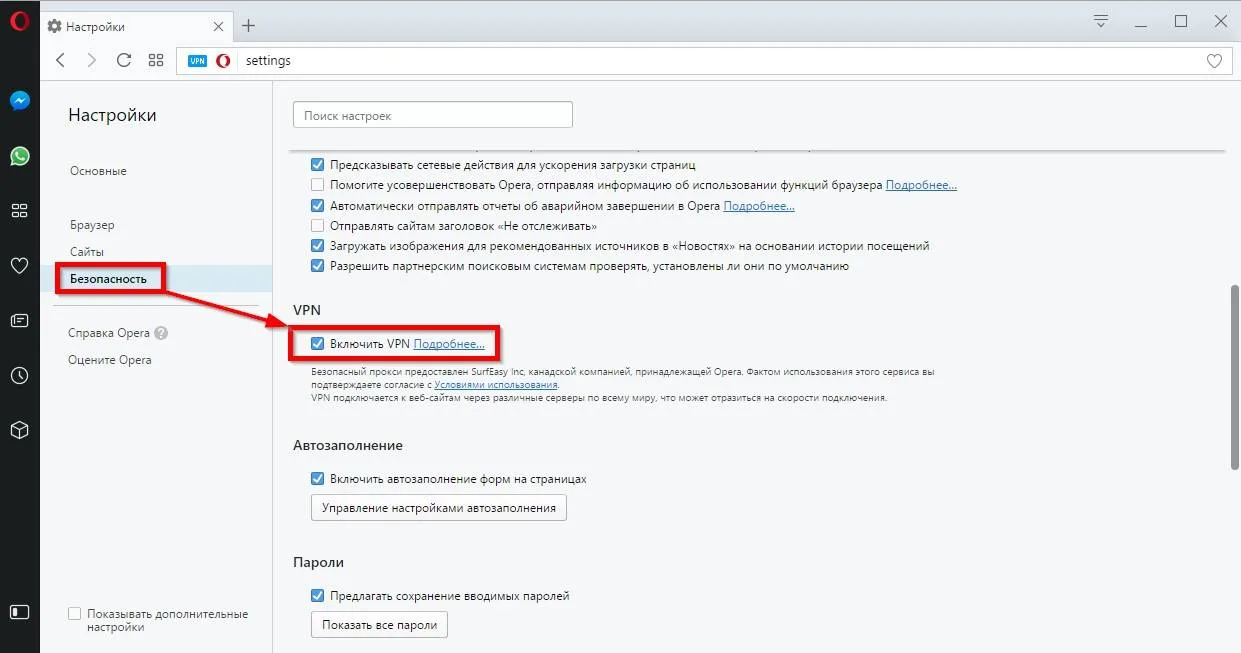Screen dimensions: 1241x653
Task: Maximize the Opera window
Action: click(1181, 20)
